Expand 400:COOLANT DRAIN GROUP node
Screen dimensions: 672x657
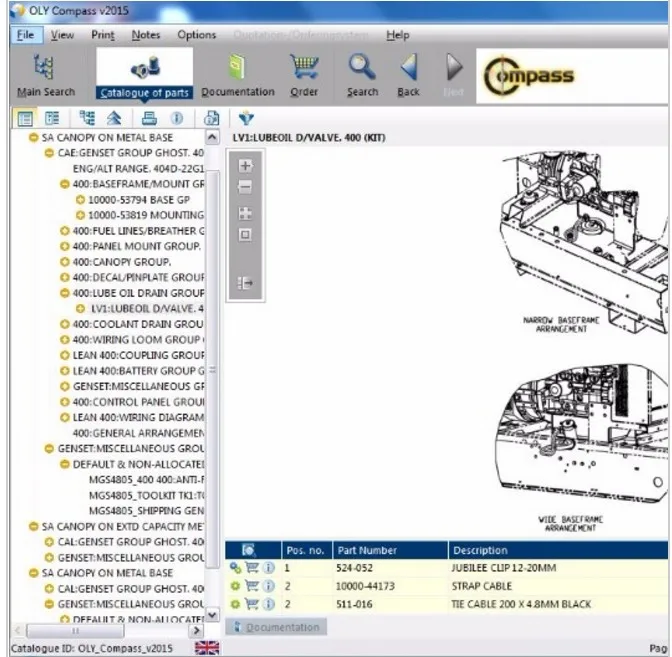(65, 324)
